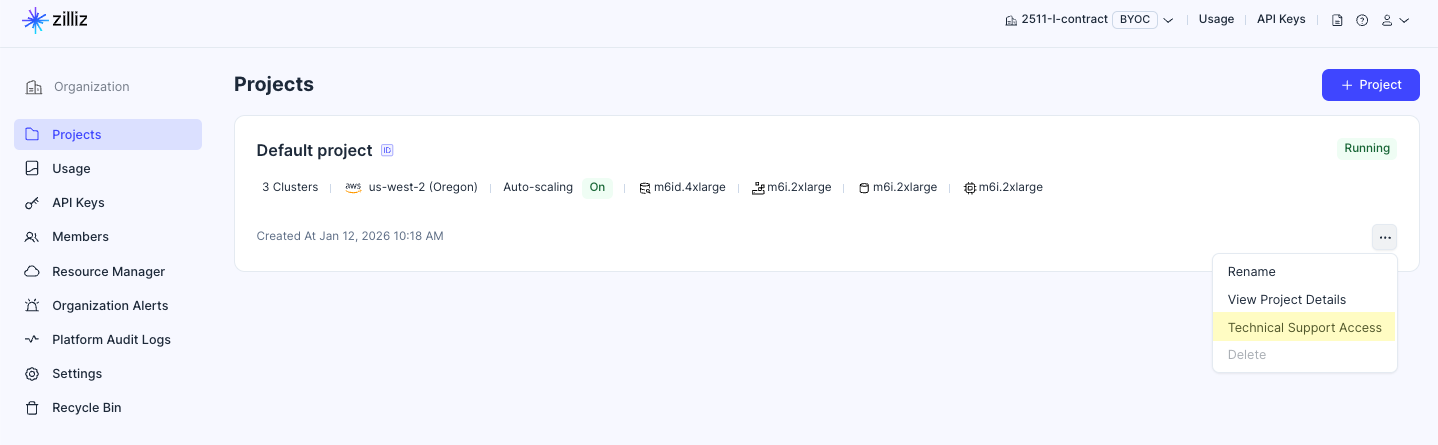Select View Project Details option
This screenshot has width=1438, height=445.
click(1286, 300)
